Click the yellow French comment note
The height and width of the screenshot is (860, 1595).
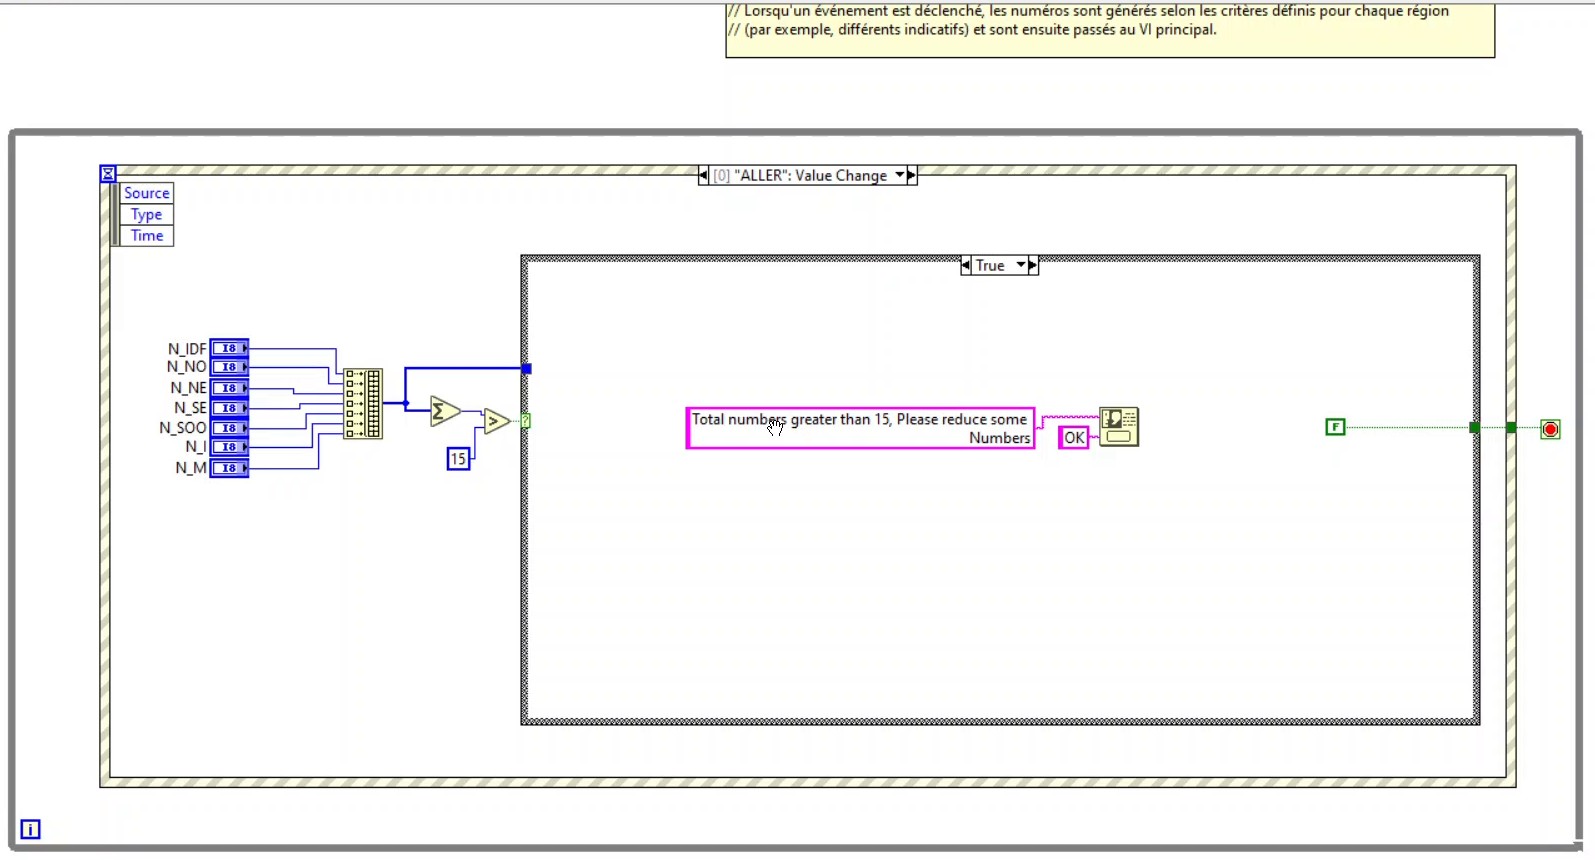pyautogui.click(x=1110, y=30)
